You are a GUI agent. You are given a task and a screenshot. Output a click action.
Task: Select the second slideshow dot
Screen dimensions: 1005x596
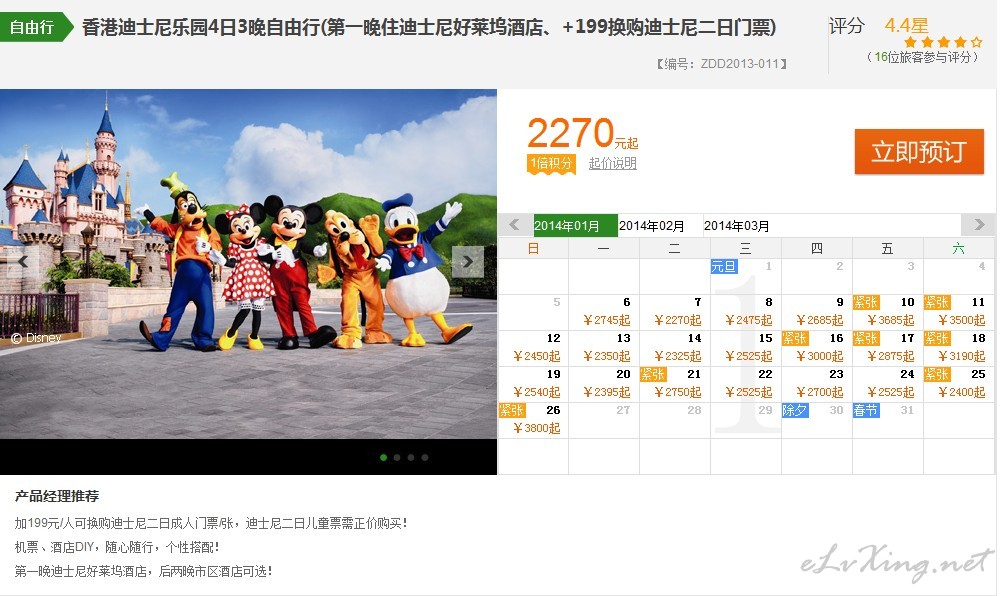[397, 458]
